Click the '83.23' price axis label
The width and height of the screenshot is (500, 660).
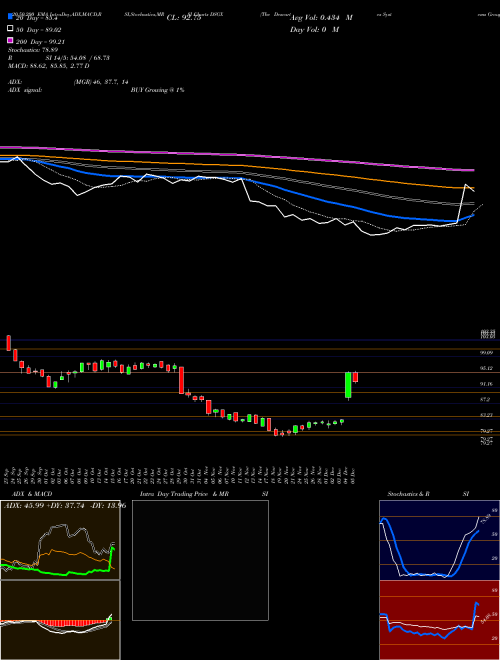[487, 415]
